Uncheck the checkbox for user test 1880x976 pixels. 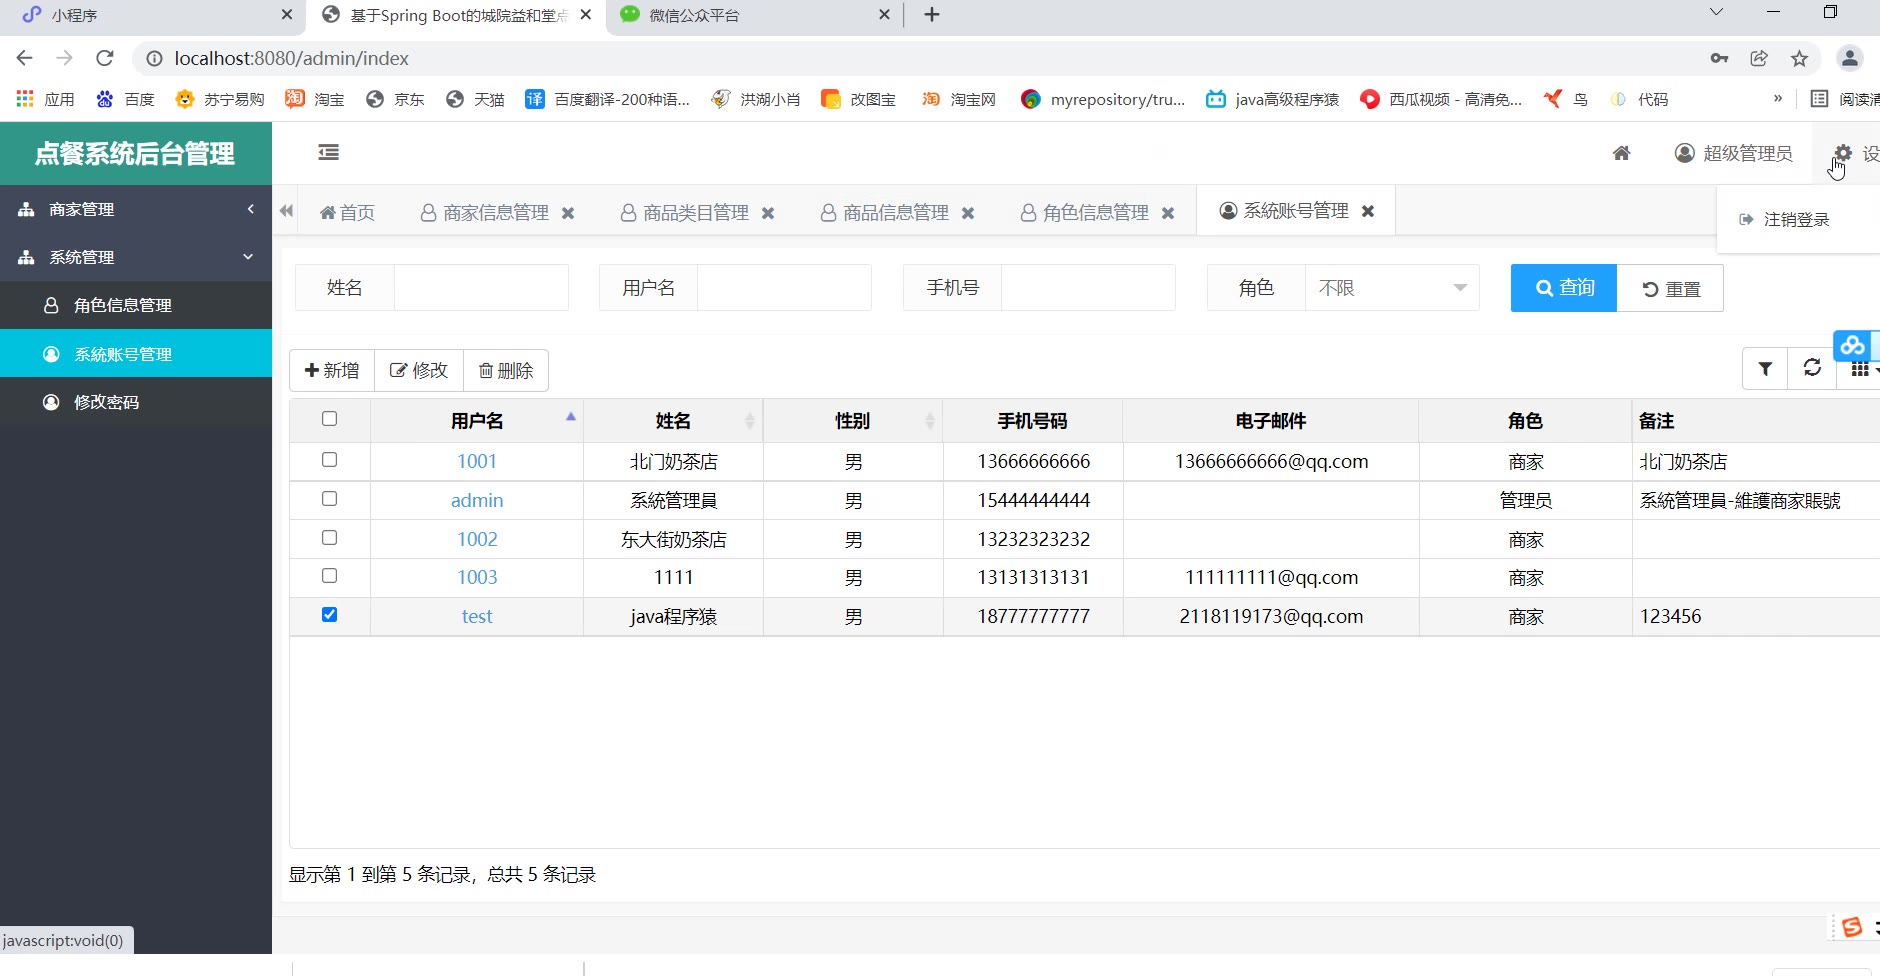[329, 615]
